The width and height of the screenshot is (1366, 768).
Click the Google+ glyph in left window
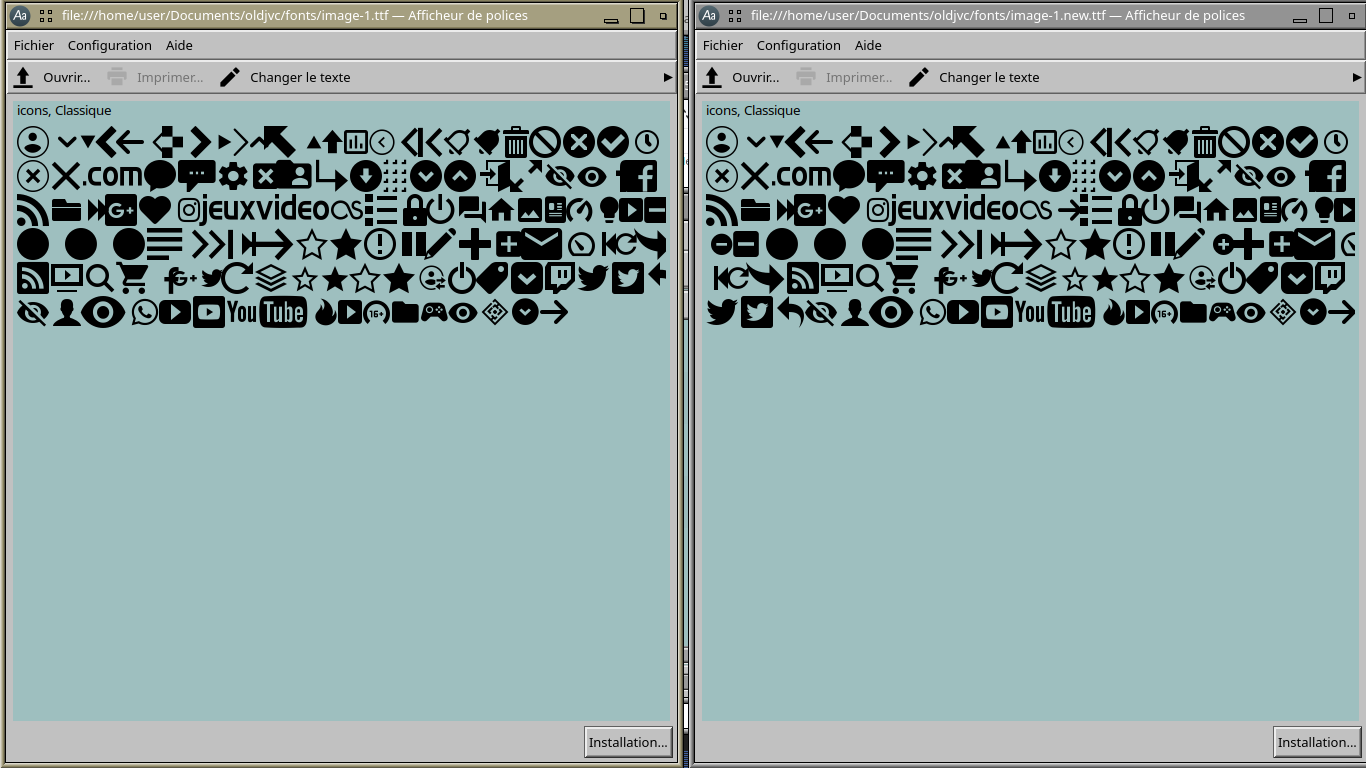click(x=121, y=210)
